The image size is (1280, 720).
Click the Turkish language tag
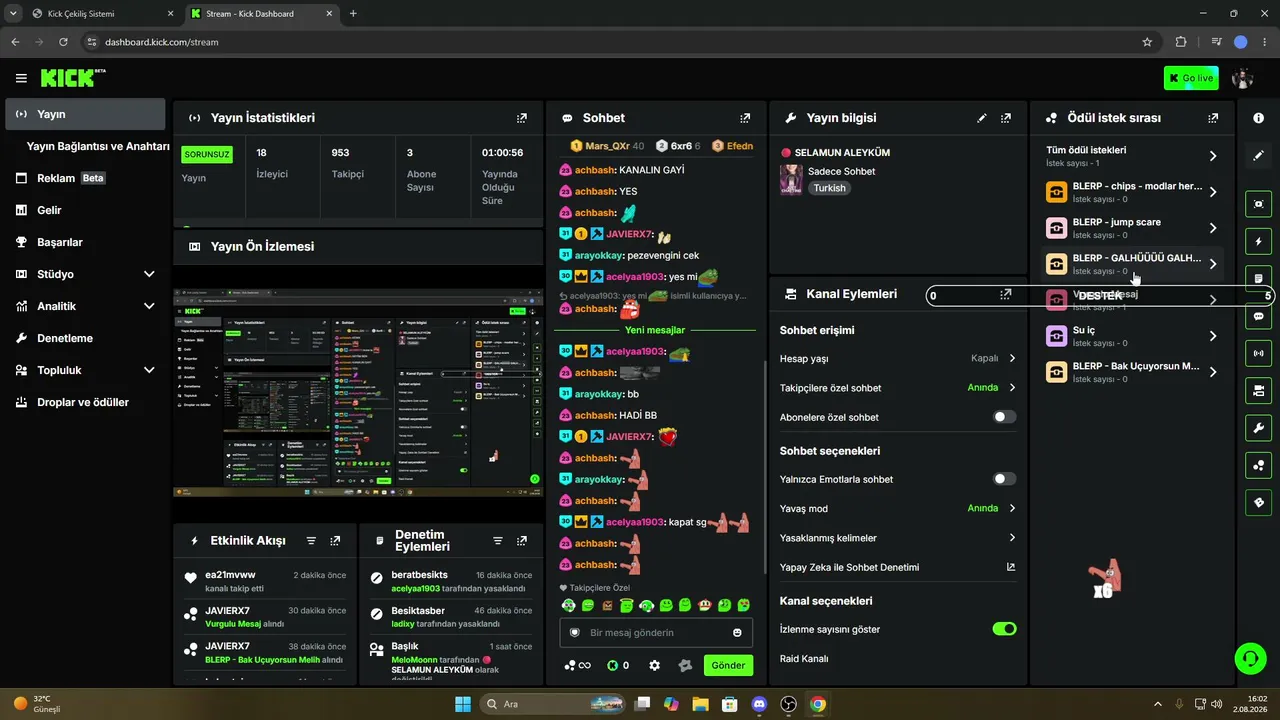(829, 188)
